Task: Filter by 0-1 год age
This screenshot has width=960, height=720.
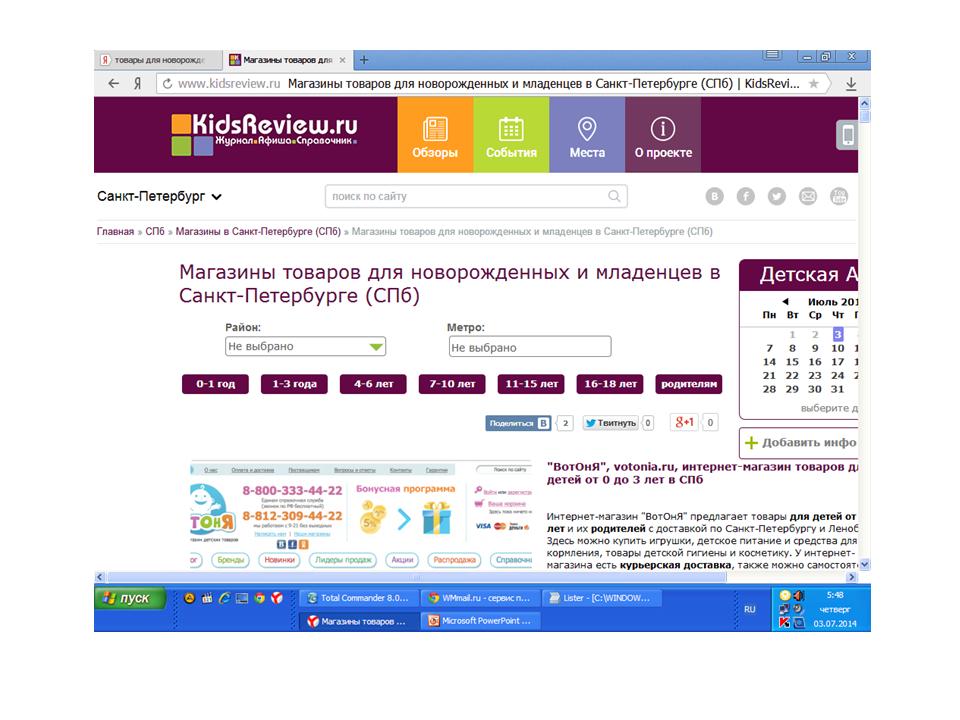Action: tap(216, 384)
